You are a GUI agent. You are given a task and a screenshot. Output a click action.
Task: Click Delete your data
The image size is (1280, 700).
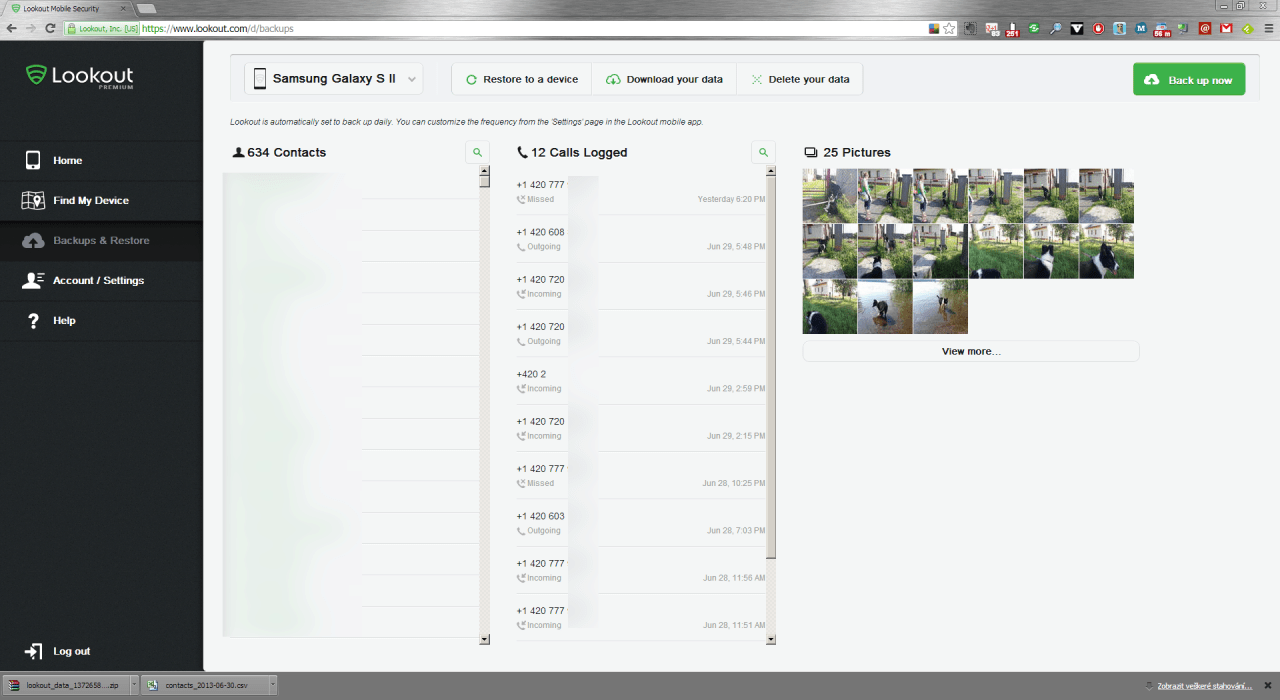click(800, 79)
